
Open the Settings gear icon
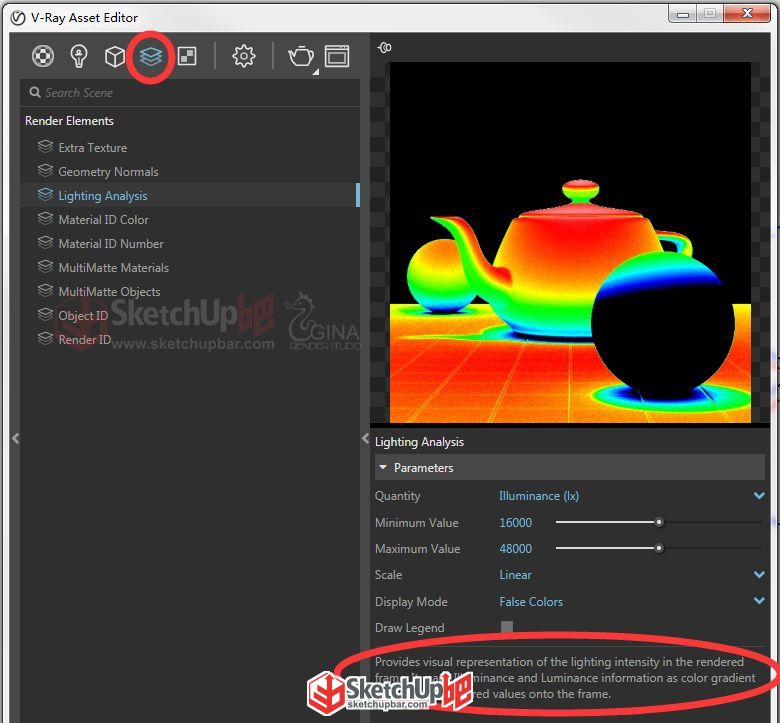[x=244, y=56]
